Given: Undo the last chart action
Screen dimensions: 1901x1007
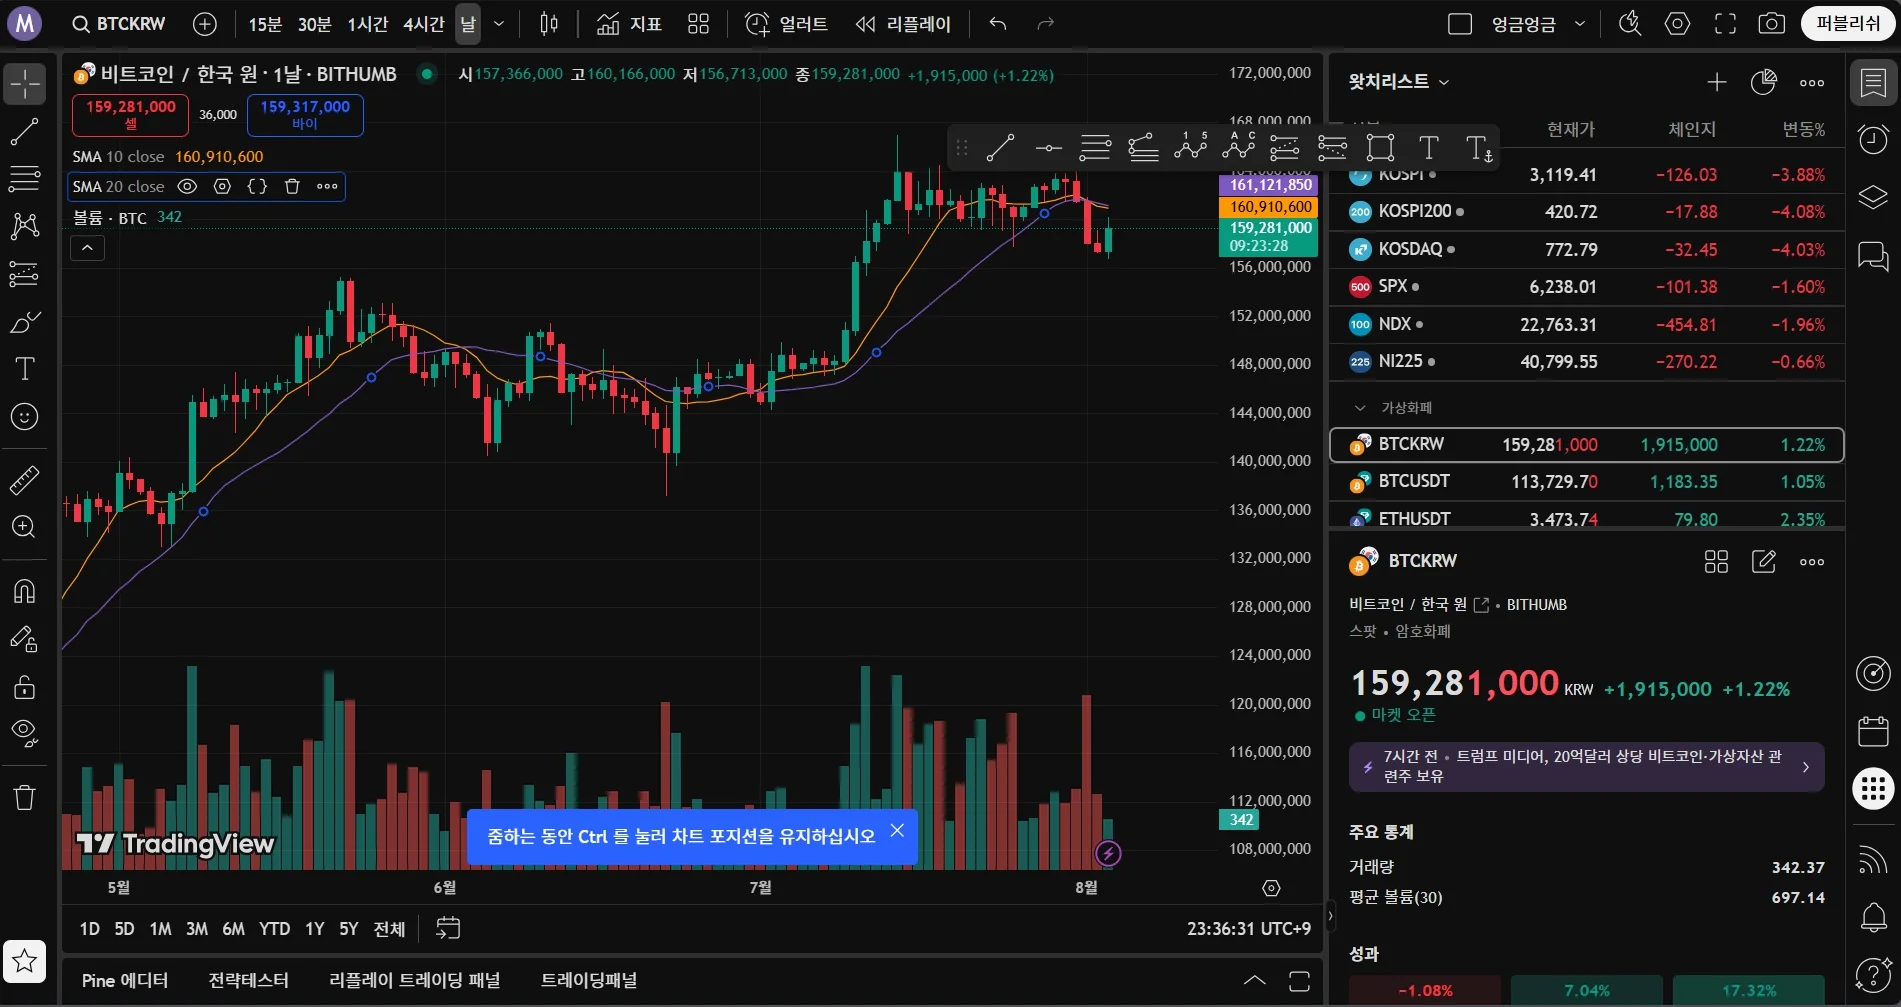Looking at the screenshot, I should [x=998, y=24].
